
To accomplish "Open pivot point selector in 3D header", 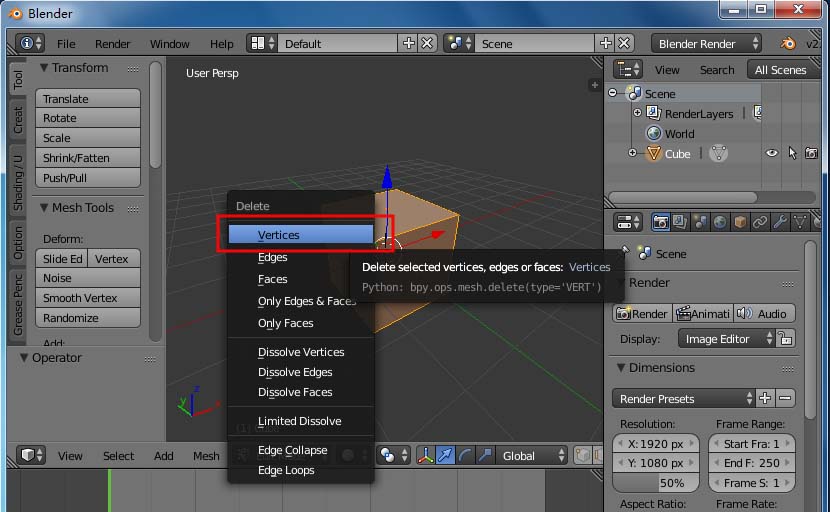I will point(394,455).
